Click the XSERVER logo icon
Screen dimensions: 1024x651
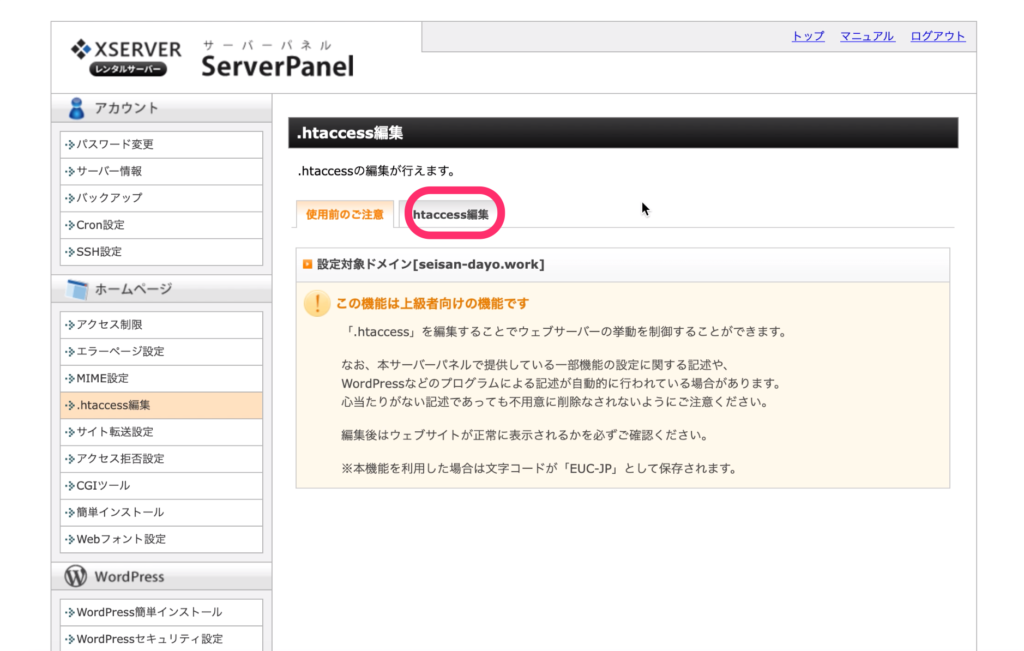click(x=82, y=49)
